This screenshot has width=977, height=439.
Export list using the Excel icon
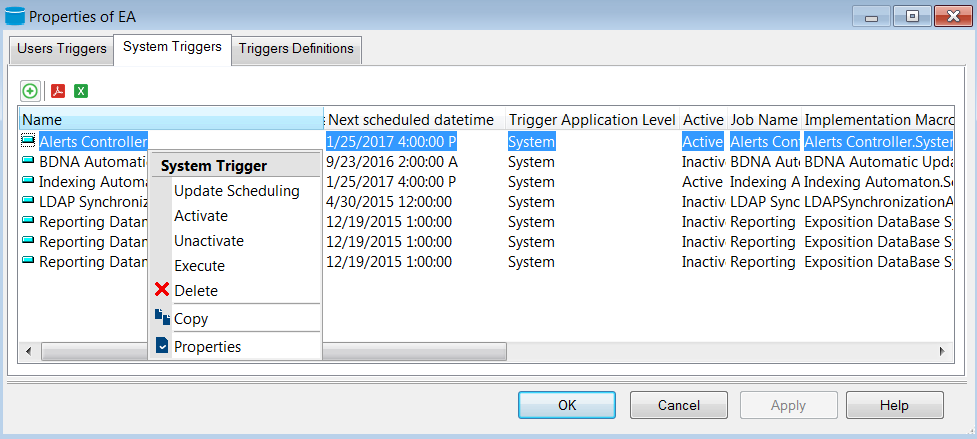[81, 91]
